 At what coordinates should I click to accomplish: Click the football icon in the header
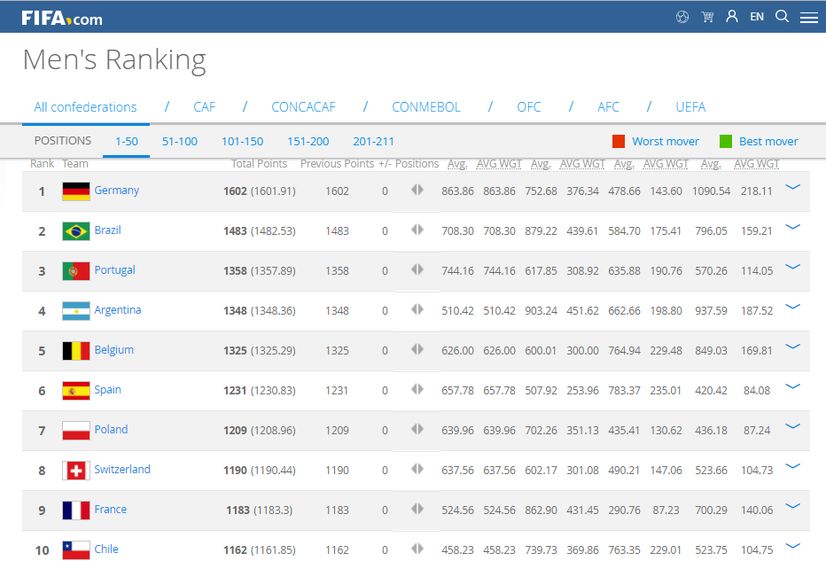click(682, 17)
